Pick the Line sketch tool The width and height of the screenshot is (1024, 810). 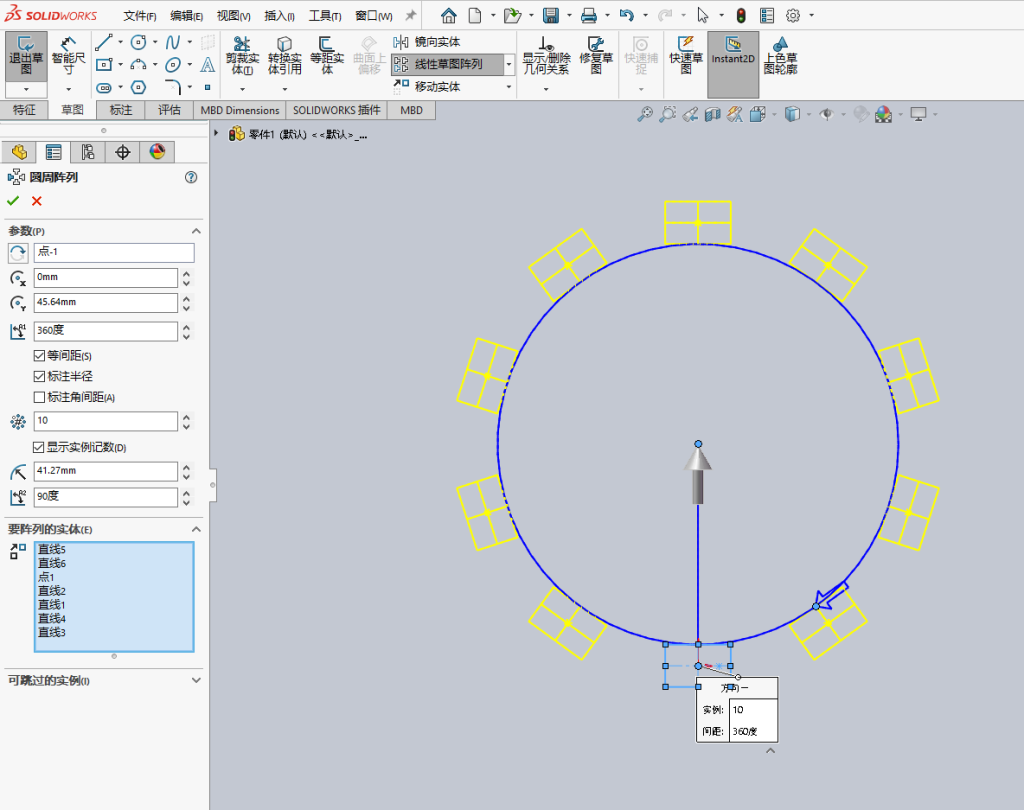(x=104, y=42)
